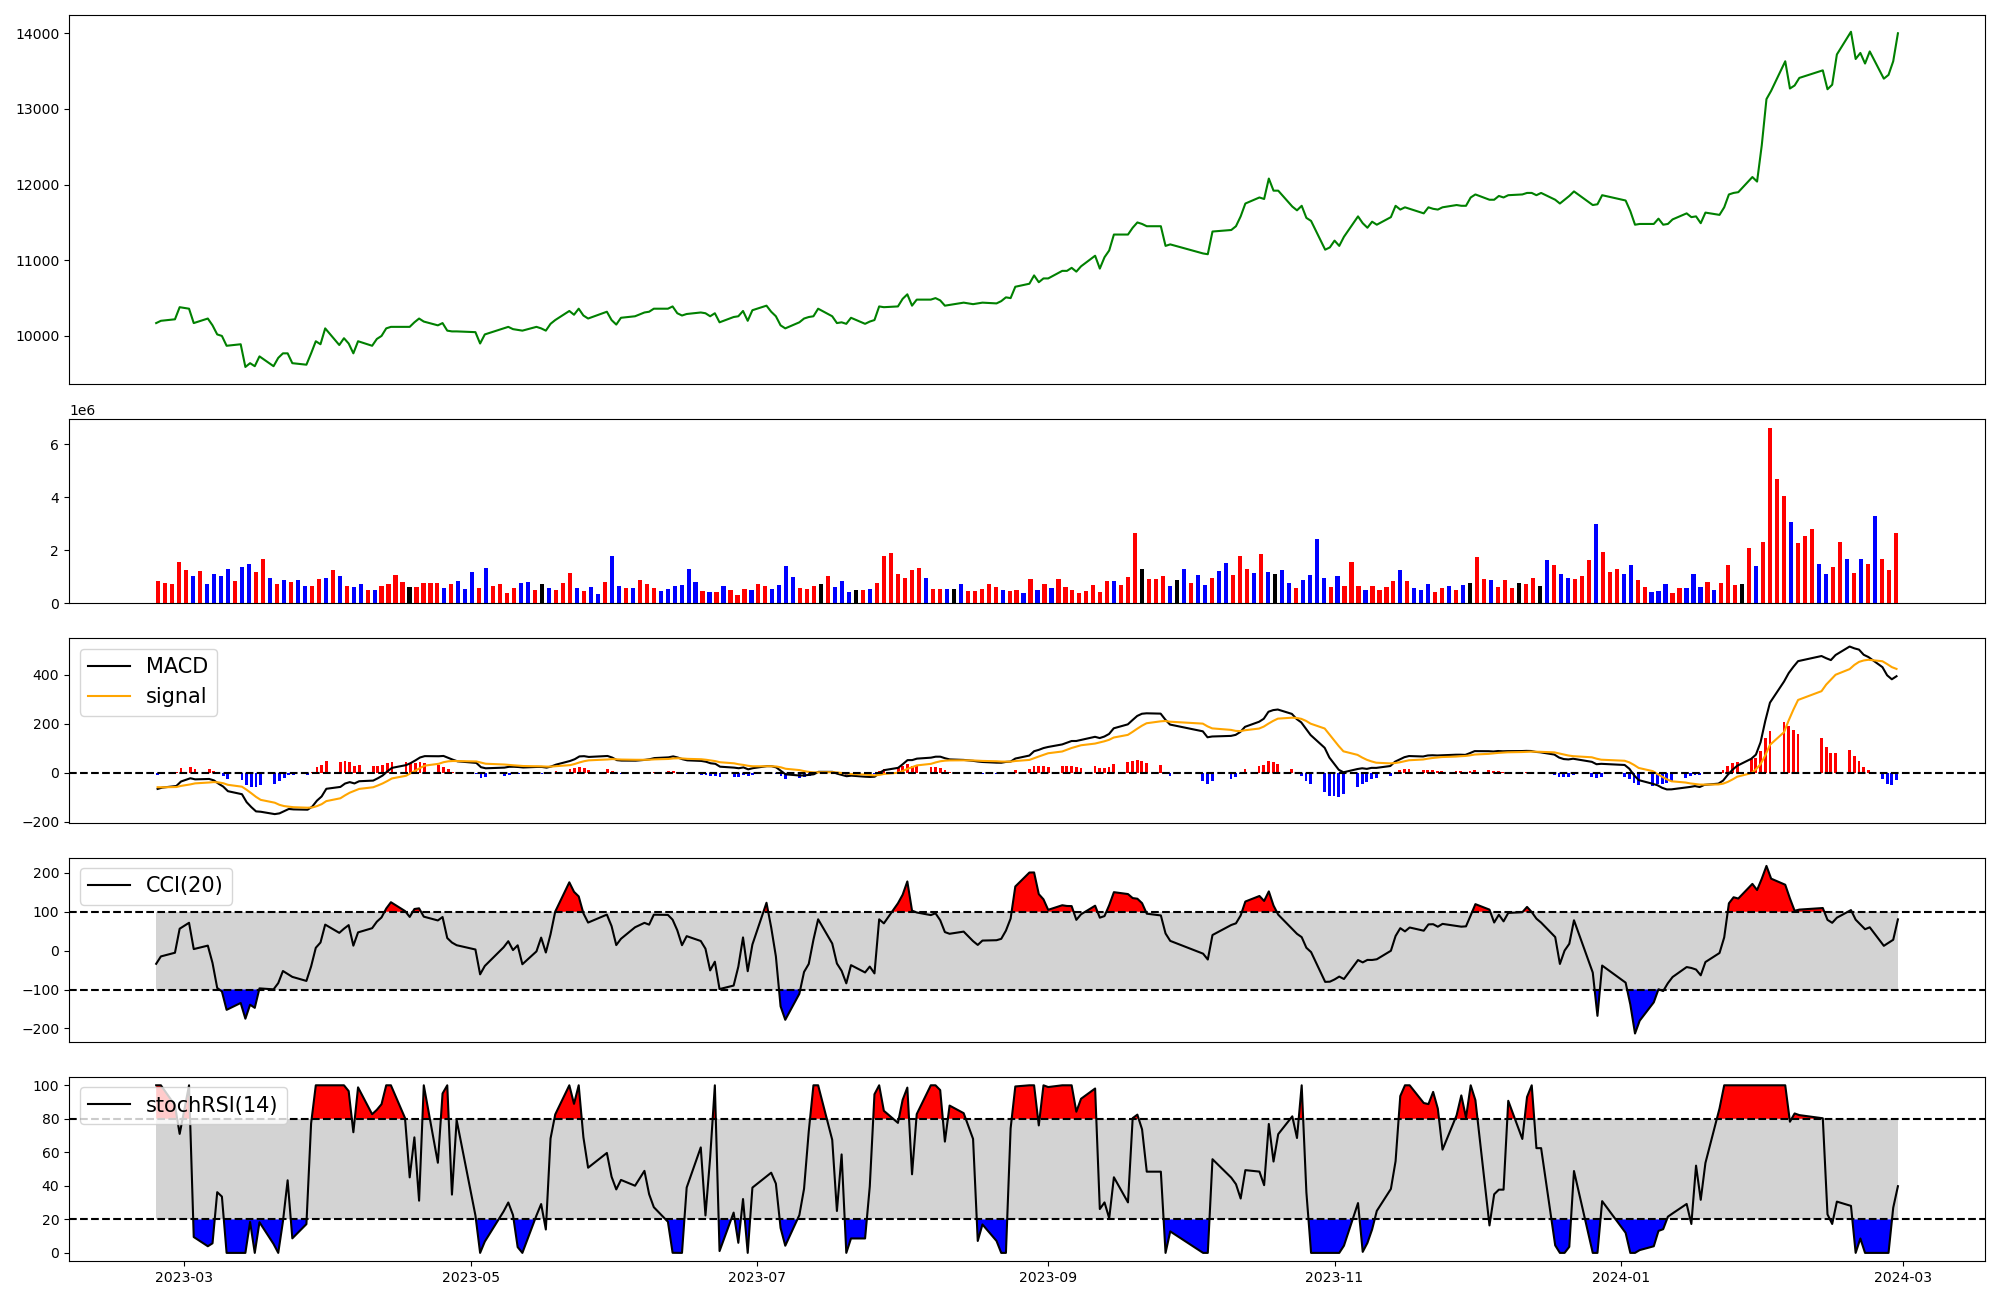Select the 2023-09 x-axis date label
Viewport: 2000px width, 1300px height.
coord(1047,1277)
